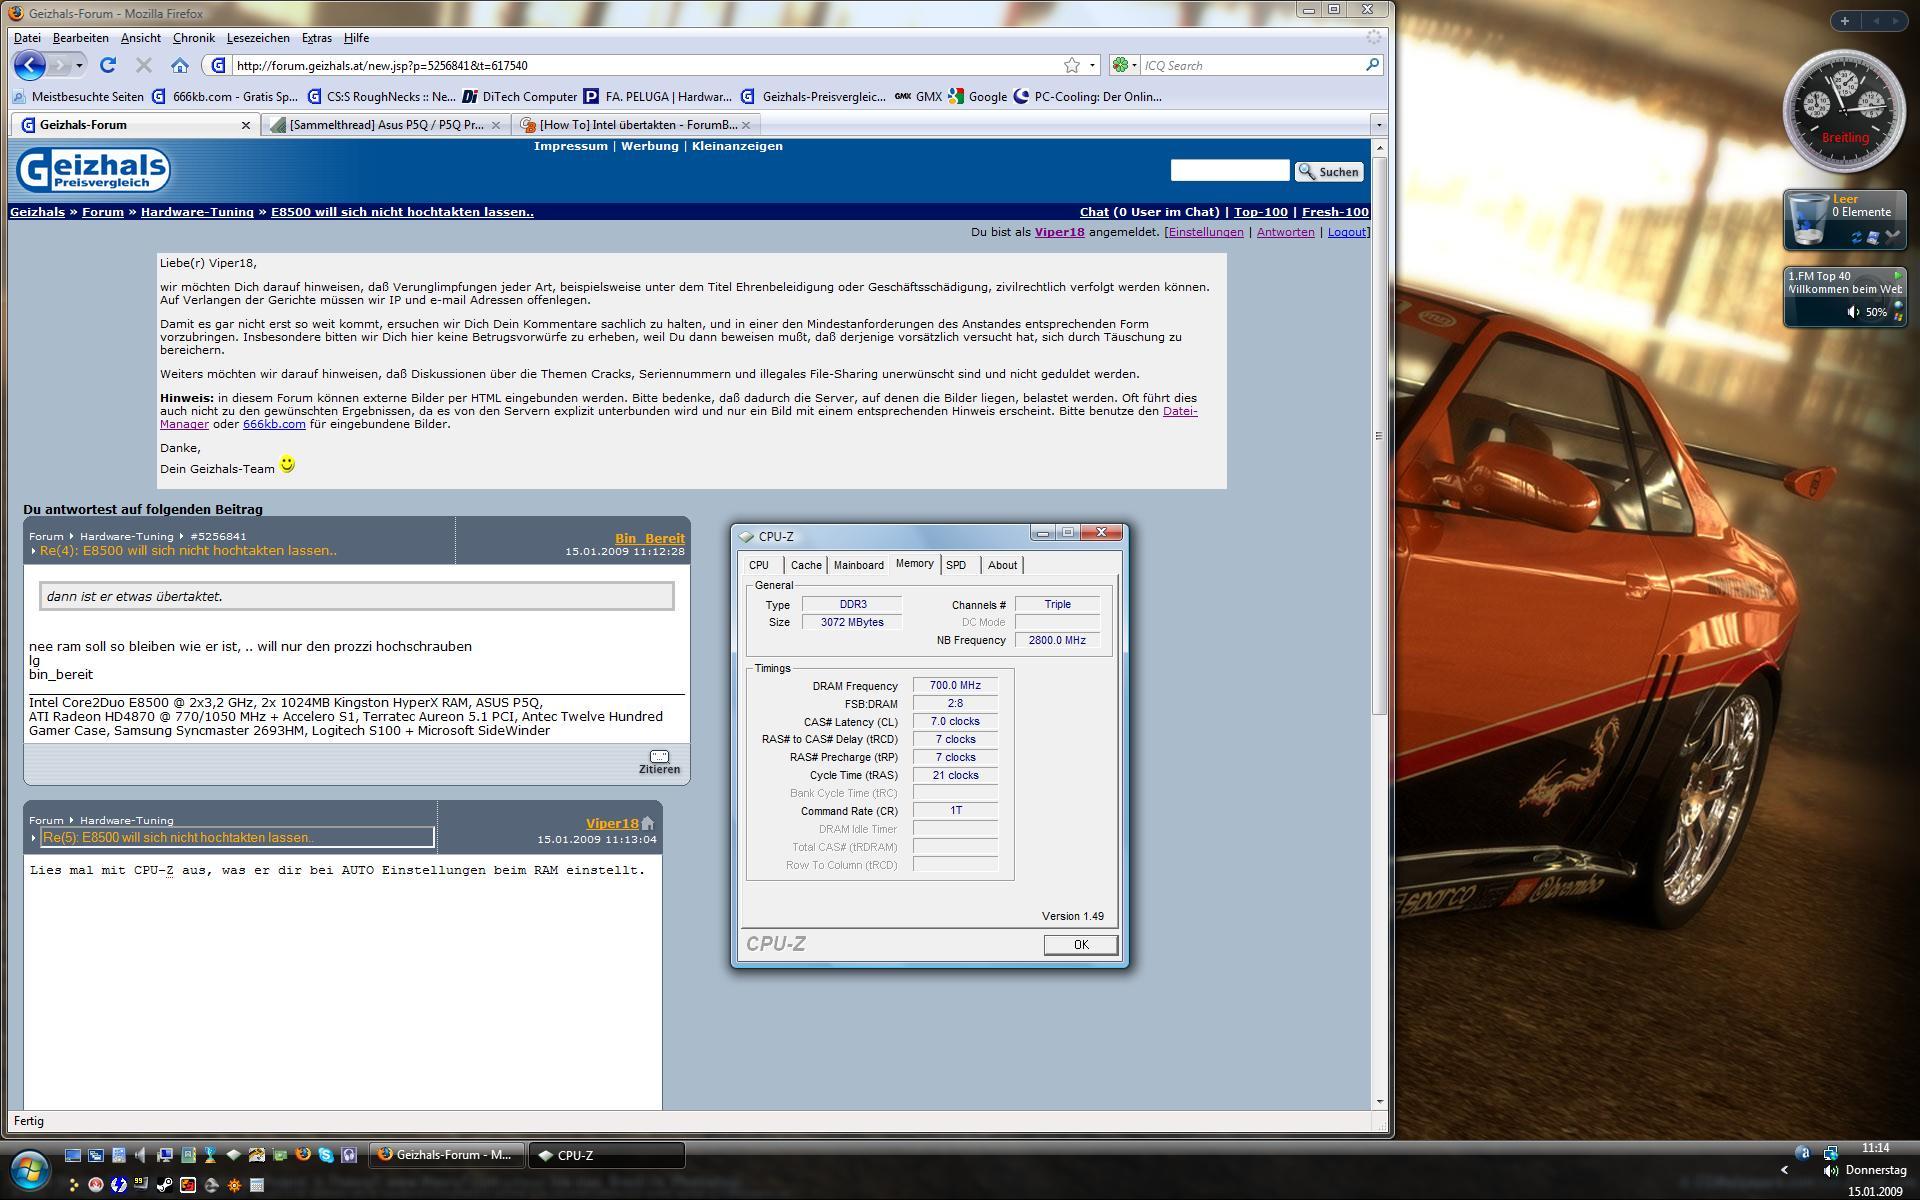Open the calculator quick-launch icon
The height and width of the screenshot is (1200, 1920).
(x=257, y=1185)
